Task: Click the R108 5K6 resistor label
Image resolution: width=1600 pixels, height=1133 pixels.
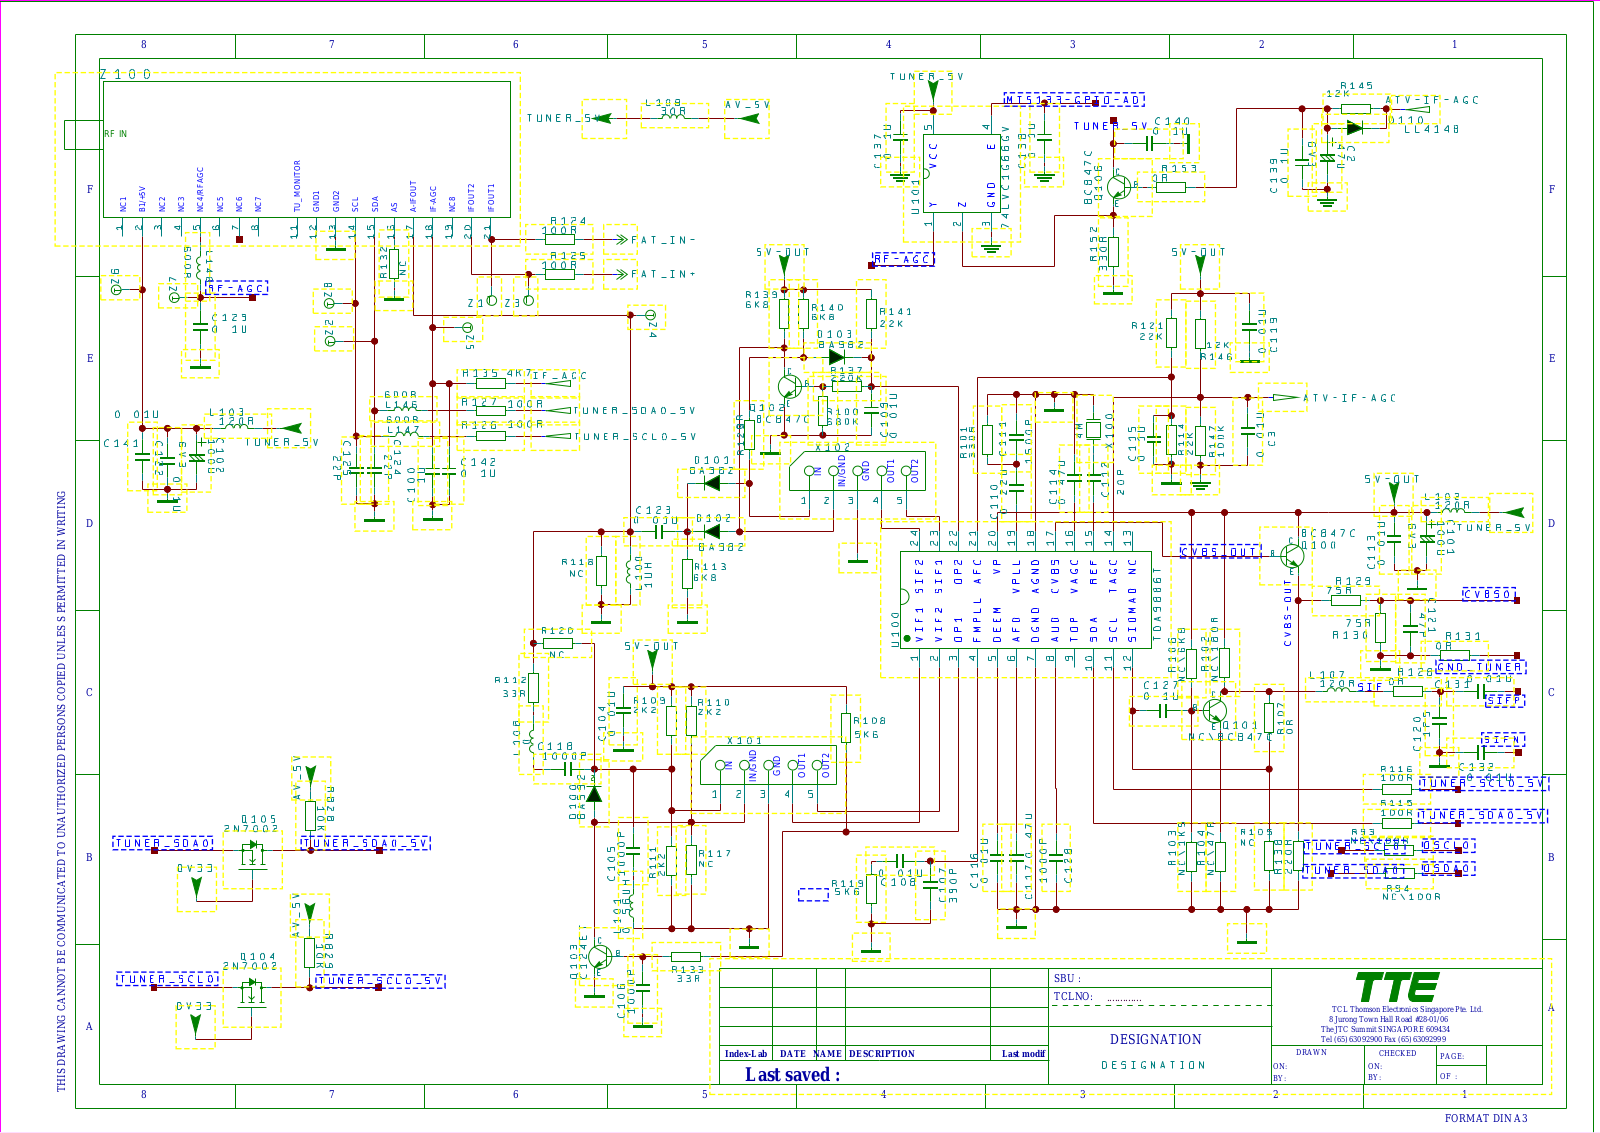Action: pyautogui.click(x=870, y=727)
